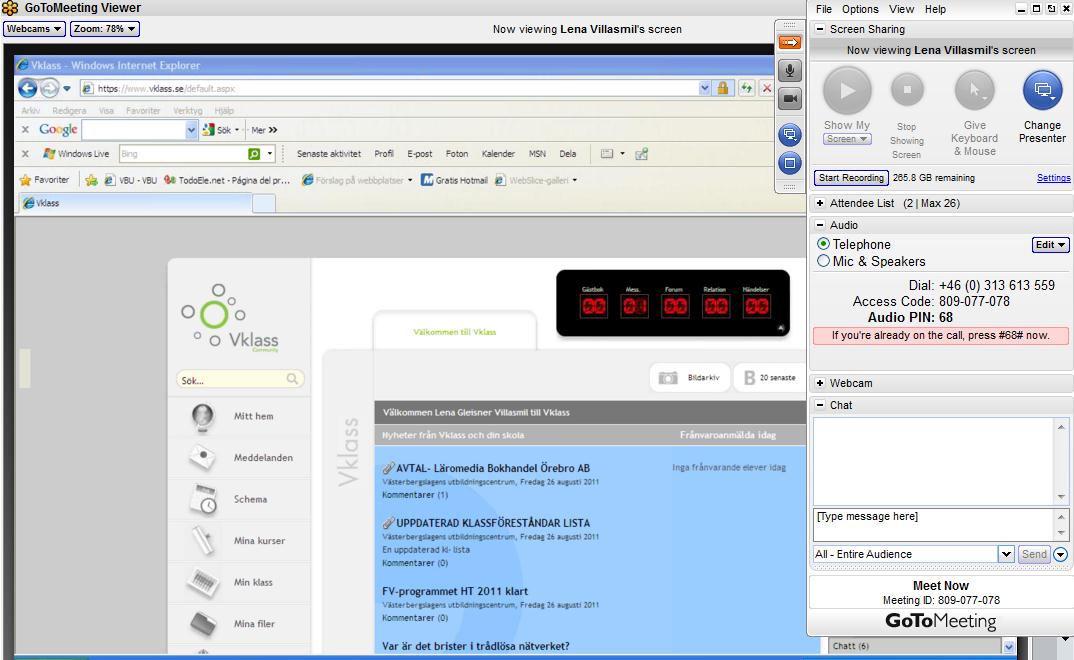Open the AVTAL- Läromedia Bokhandel Örebro AB post
Image resolution: width=1074 pixels, height=660 pixels.
[492, 468]
